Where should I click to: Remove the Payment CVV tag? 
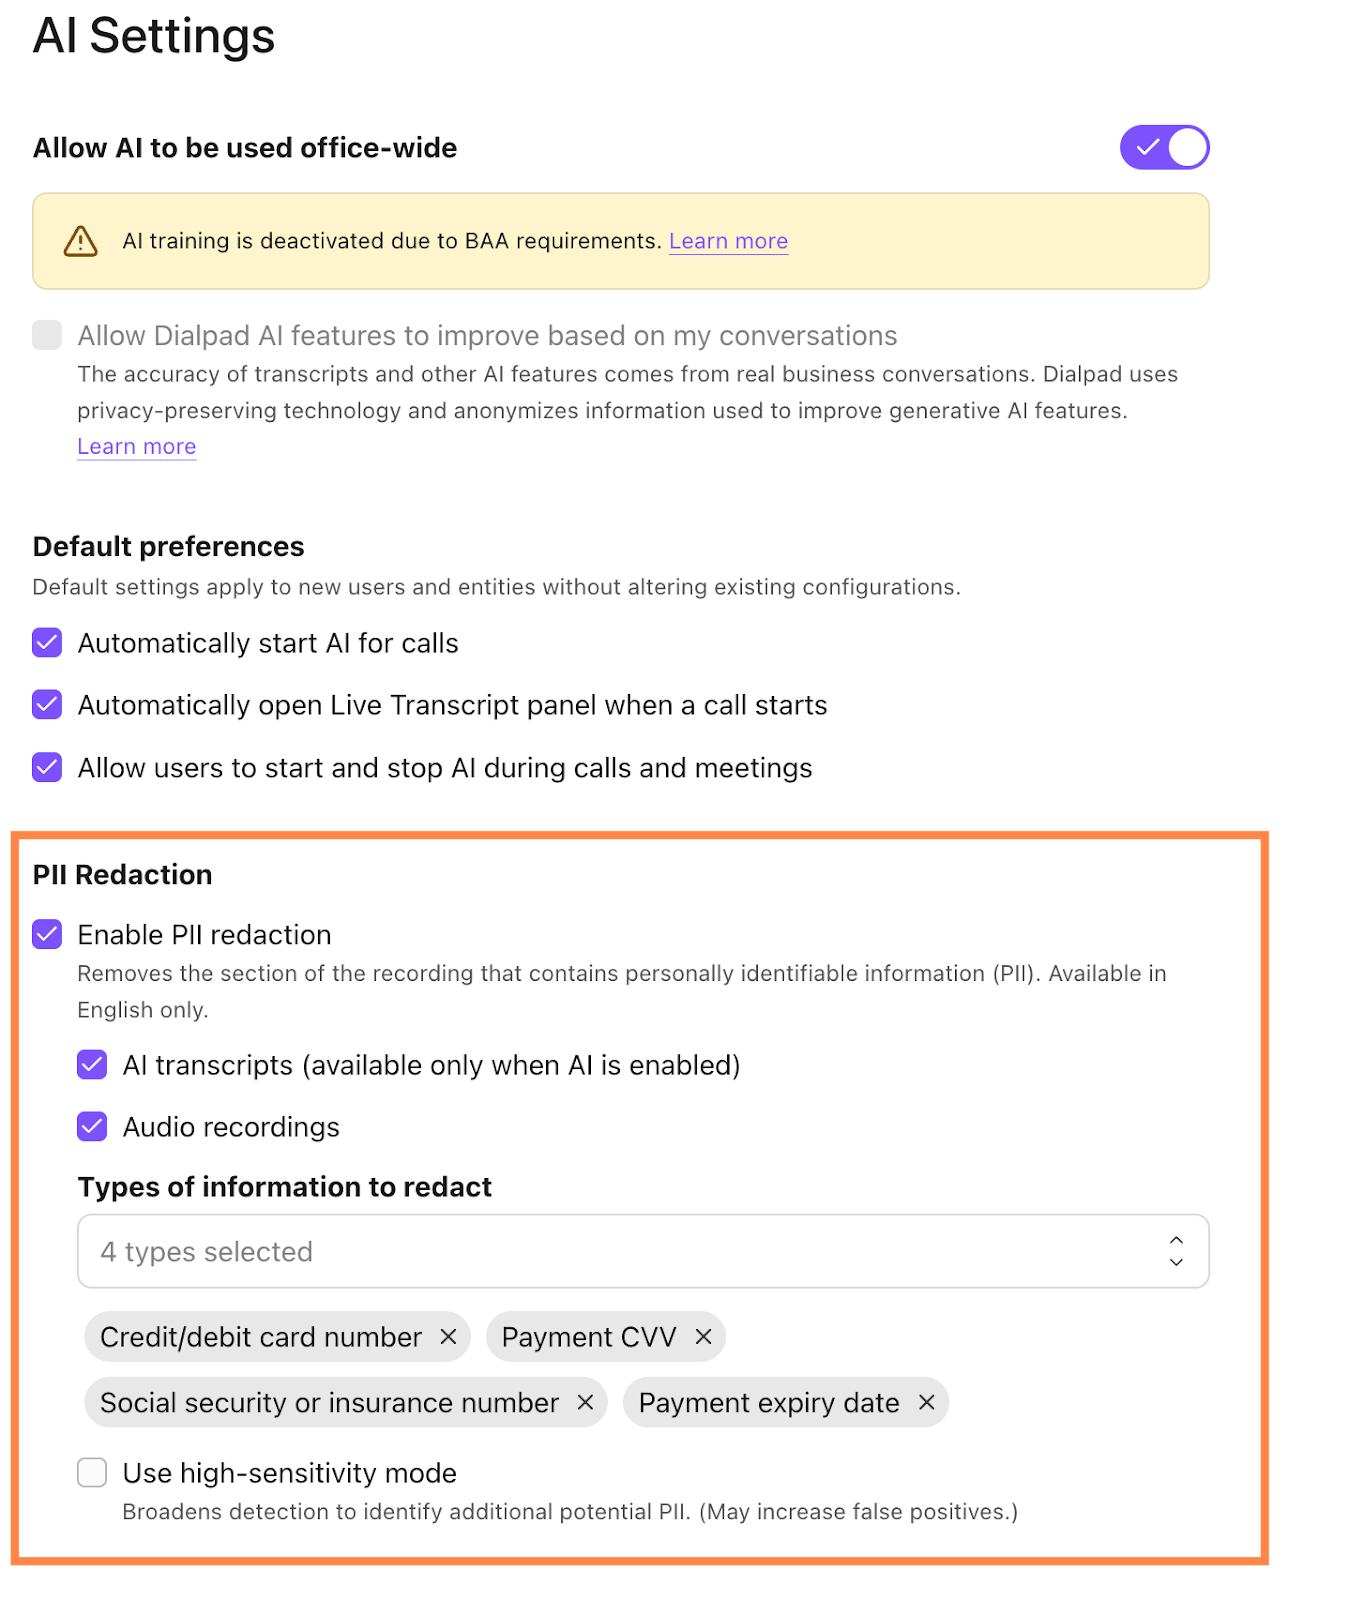(x=705, y=1337)
